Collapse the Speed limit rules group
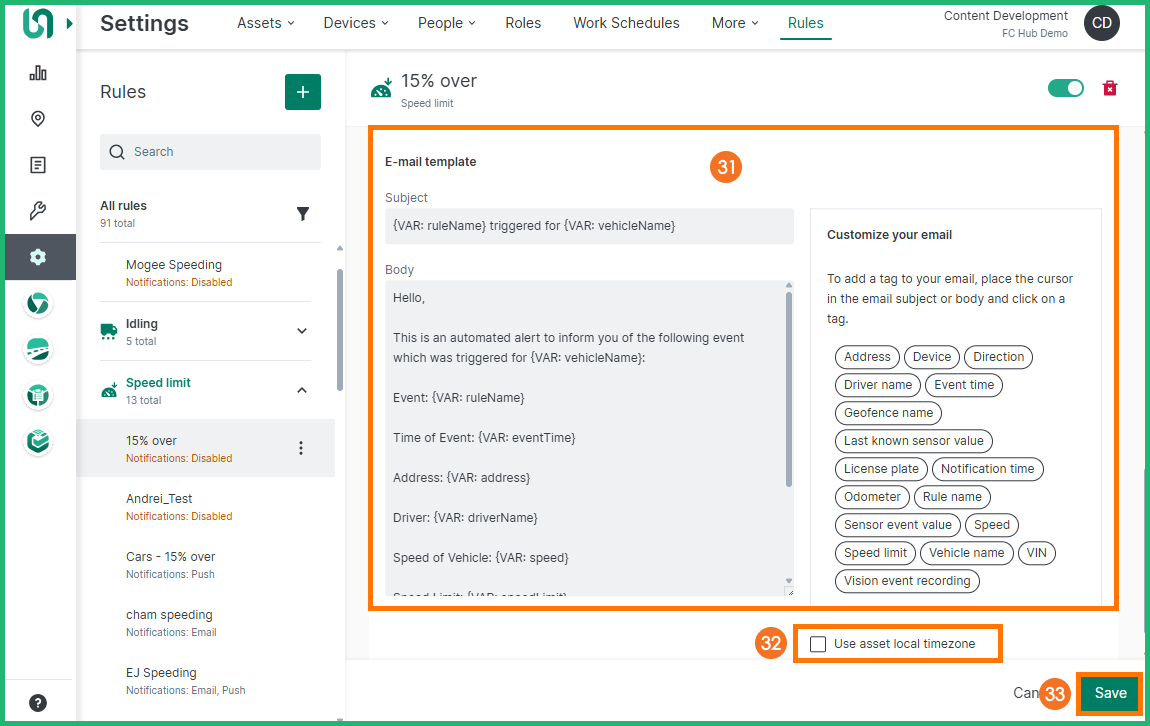The width and height of the screenshot is (1150, 726). [x=302, y=390]
